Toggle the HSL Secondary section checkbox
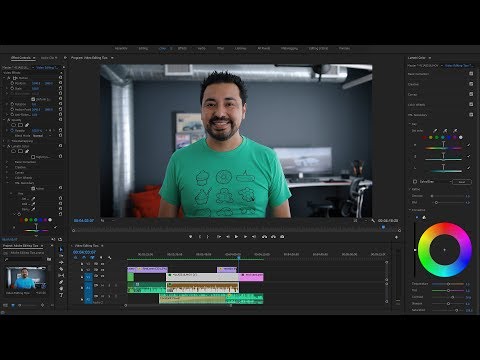This screenshot has height=360, width=480. coord(471,115)
